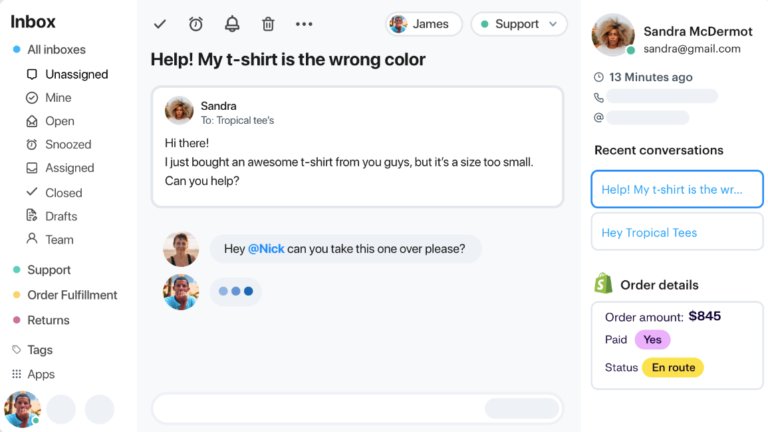Screen dimensions: 768x432
Task: Snooze conversation using alarm clock icon
Action: click(x=196, y=24)
